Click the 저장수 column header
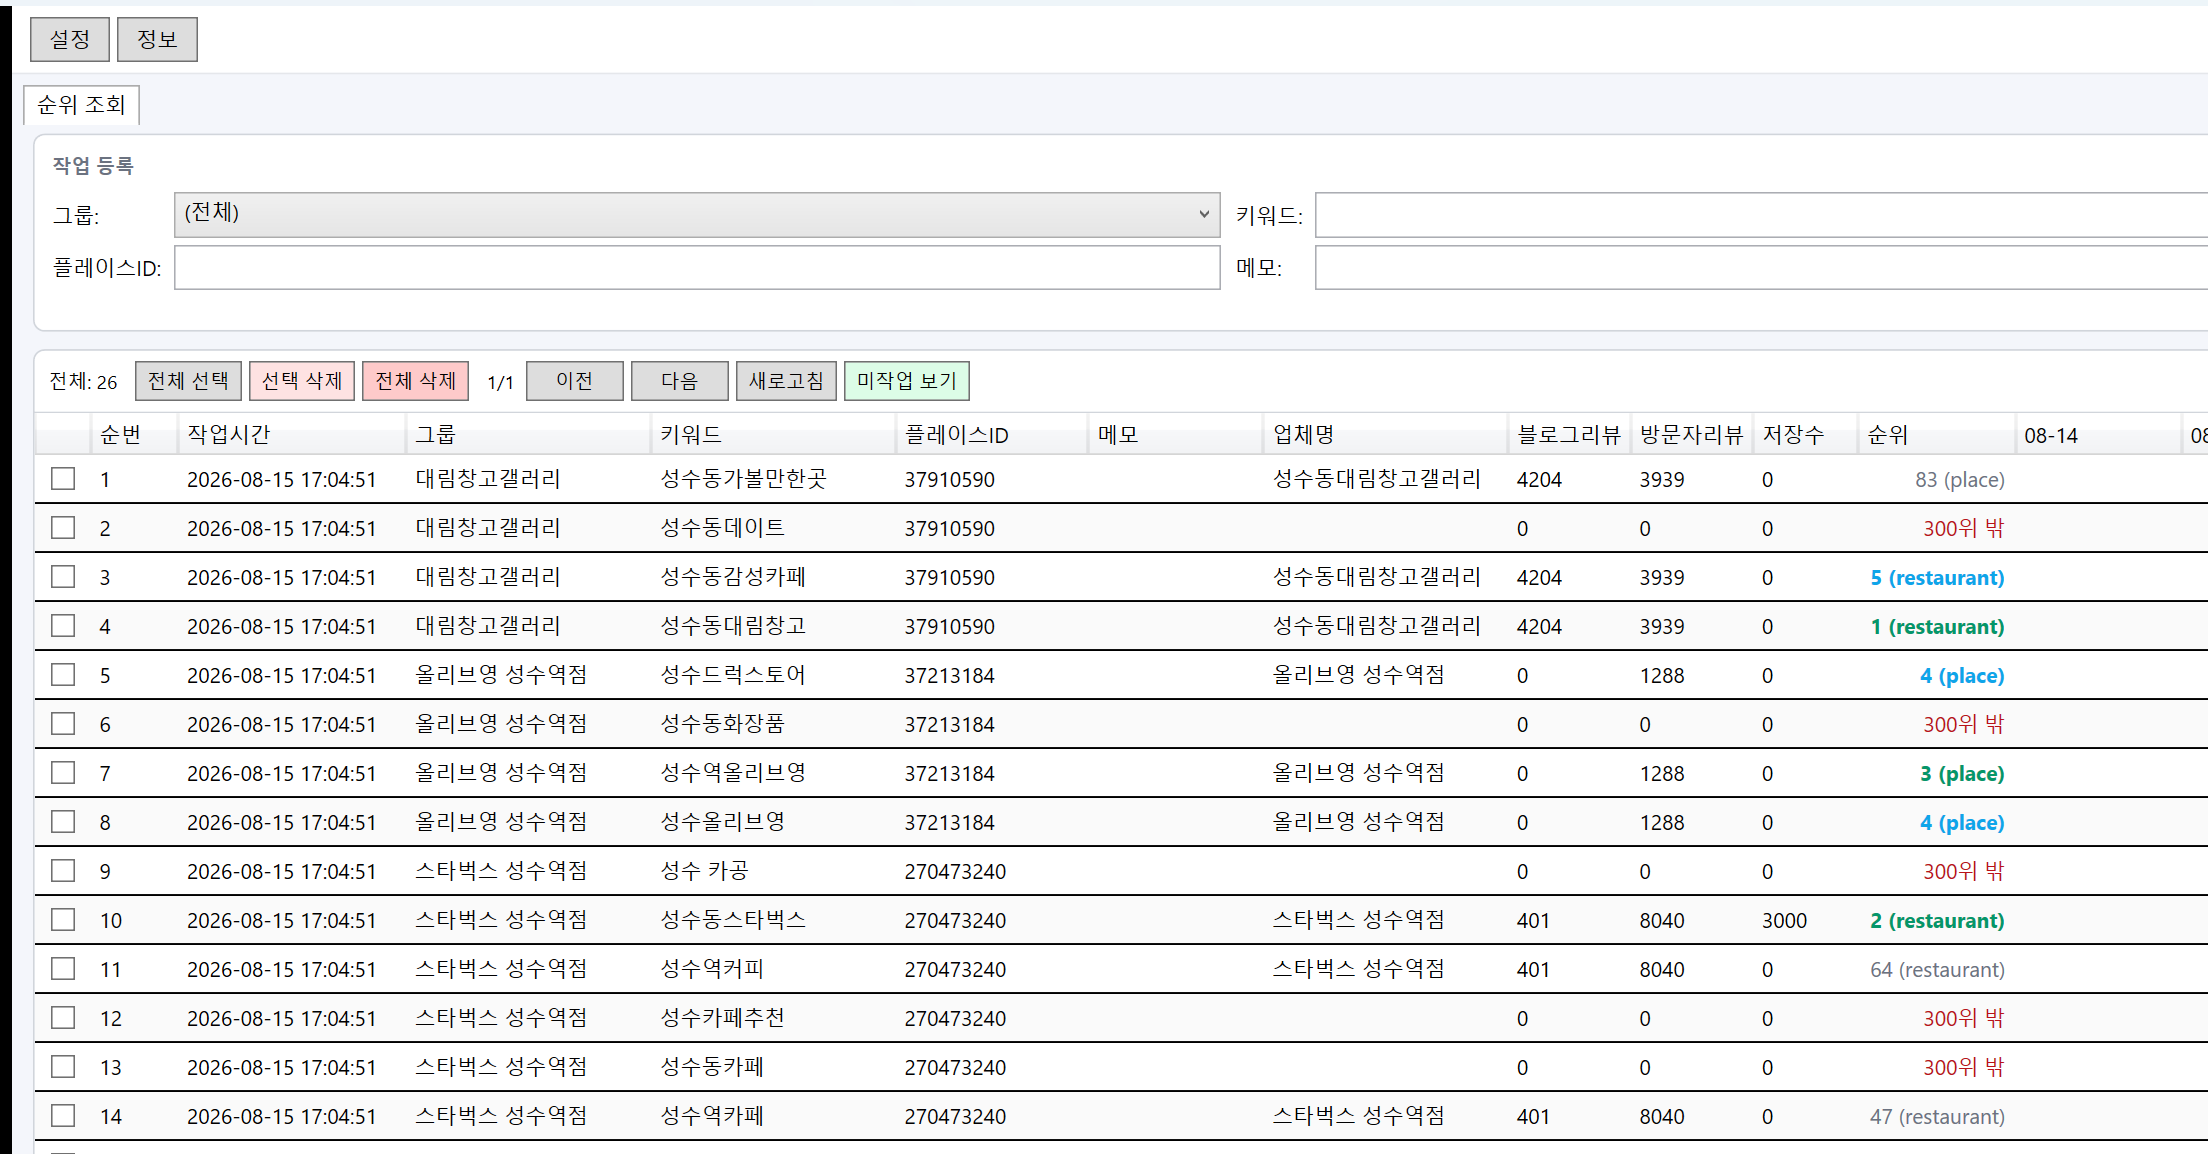Screen dimensions: 2208x1154 (1805, 435)
